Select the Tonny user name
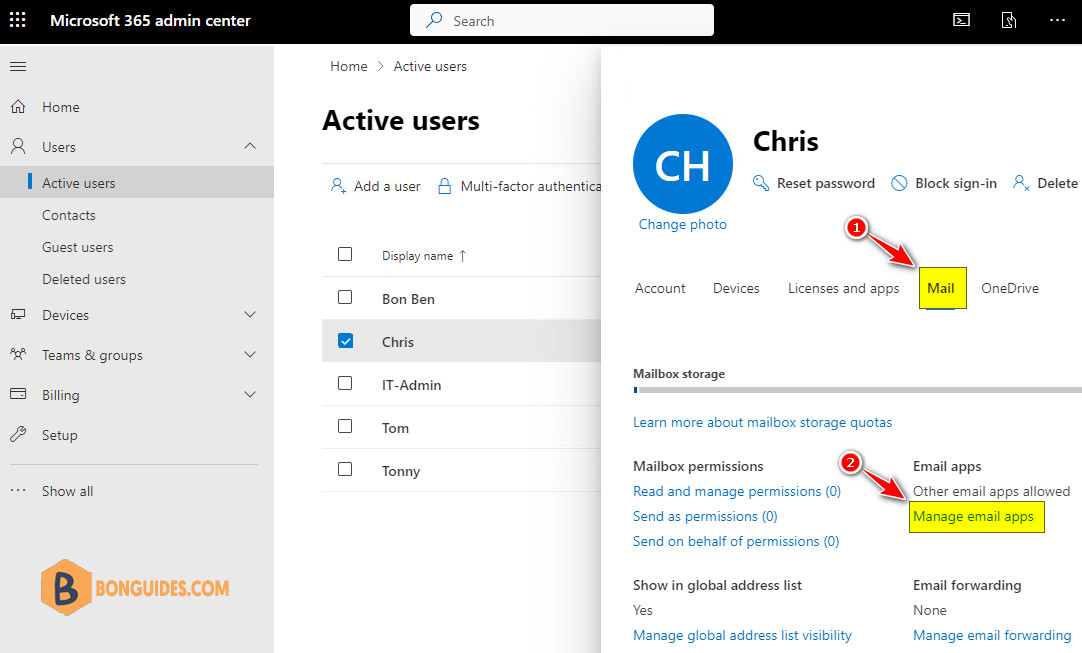Viewport: 1082px width, 653px height. click(401, 471)
